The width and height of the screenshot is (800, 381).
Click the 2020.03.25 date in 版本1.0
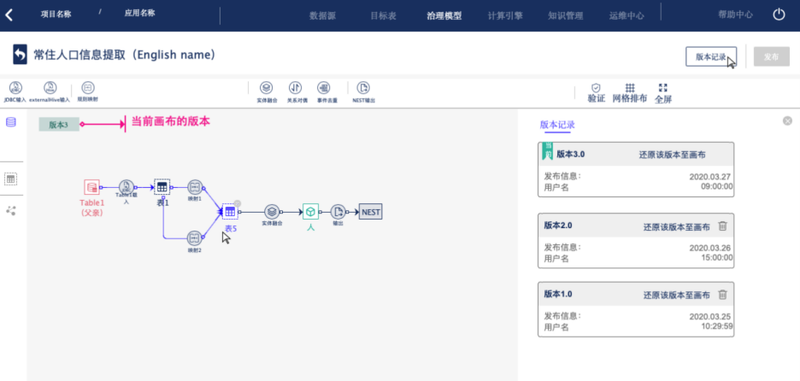click(x=711, y=316)
